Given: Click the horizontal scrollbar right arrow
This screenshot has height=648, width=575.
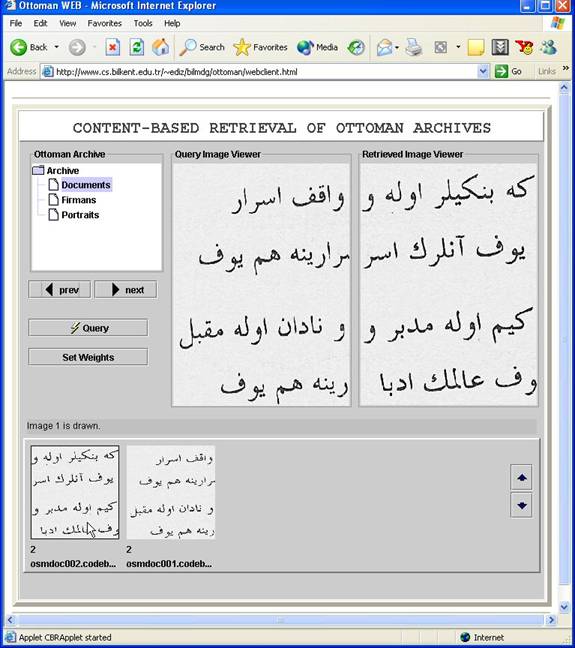Looking at the screenshot, I should 551,619.
